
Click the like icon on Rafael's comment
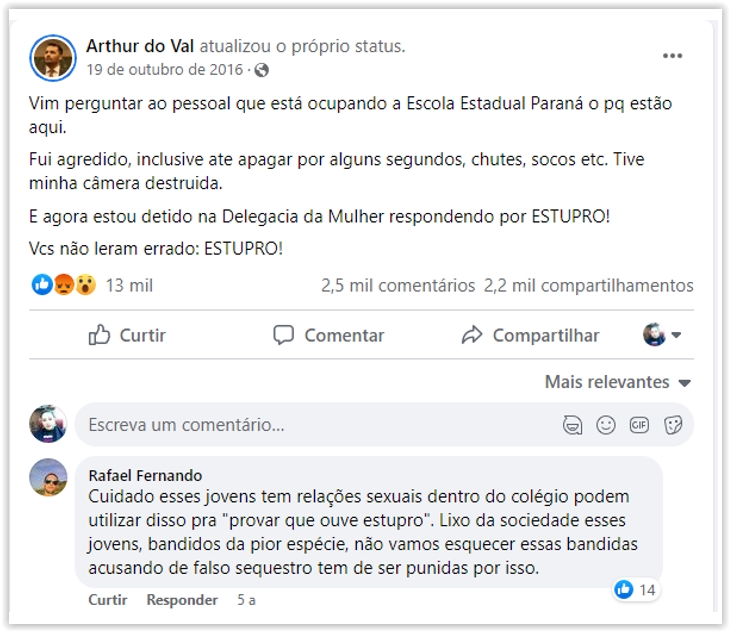[625, 590]
